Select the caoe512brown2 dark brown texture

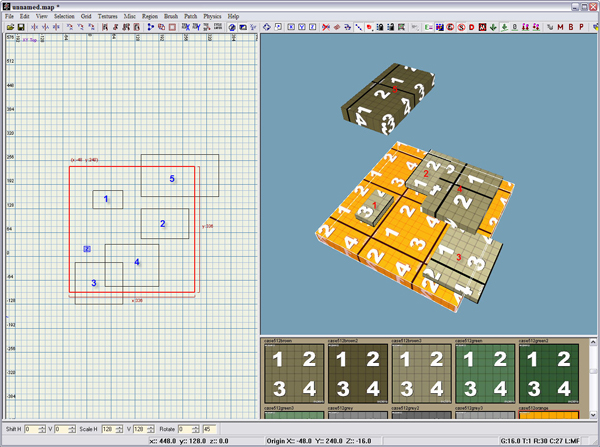[358, 374]
